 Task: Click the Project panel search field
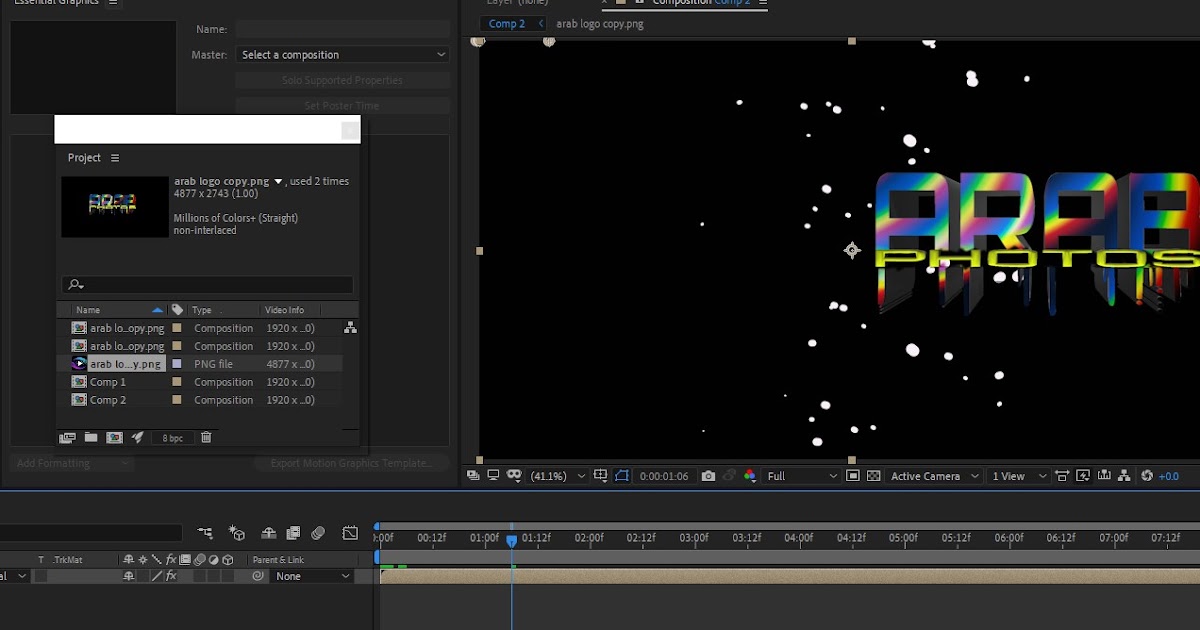pos(207,285)
